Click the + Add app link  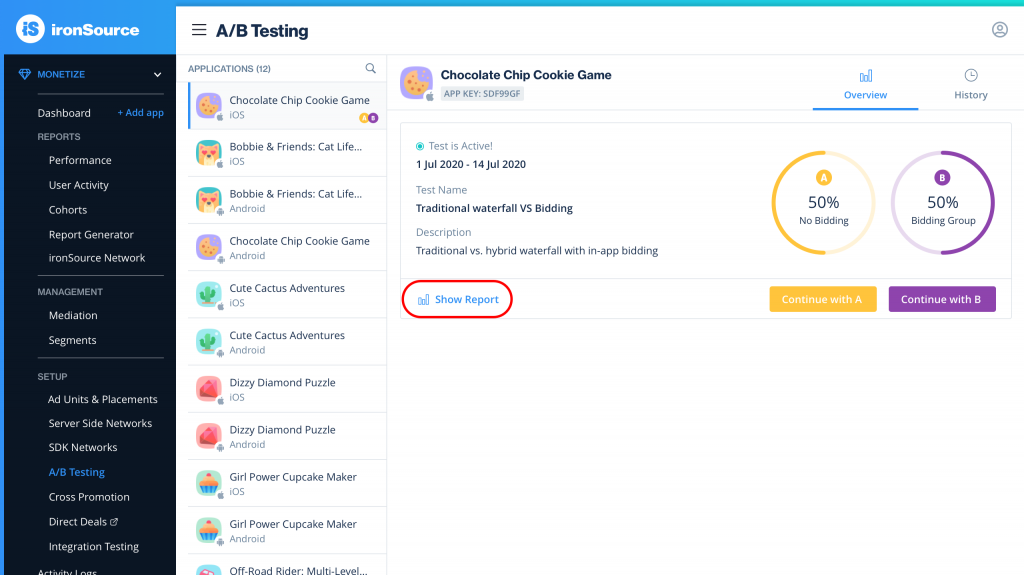click(x=140, y=112)
